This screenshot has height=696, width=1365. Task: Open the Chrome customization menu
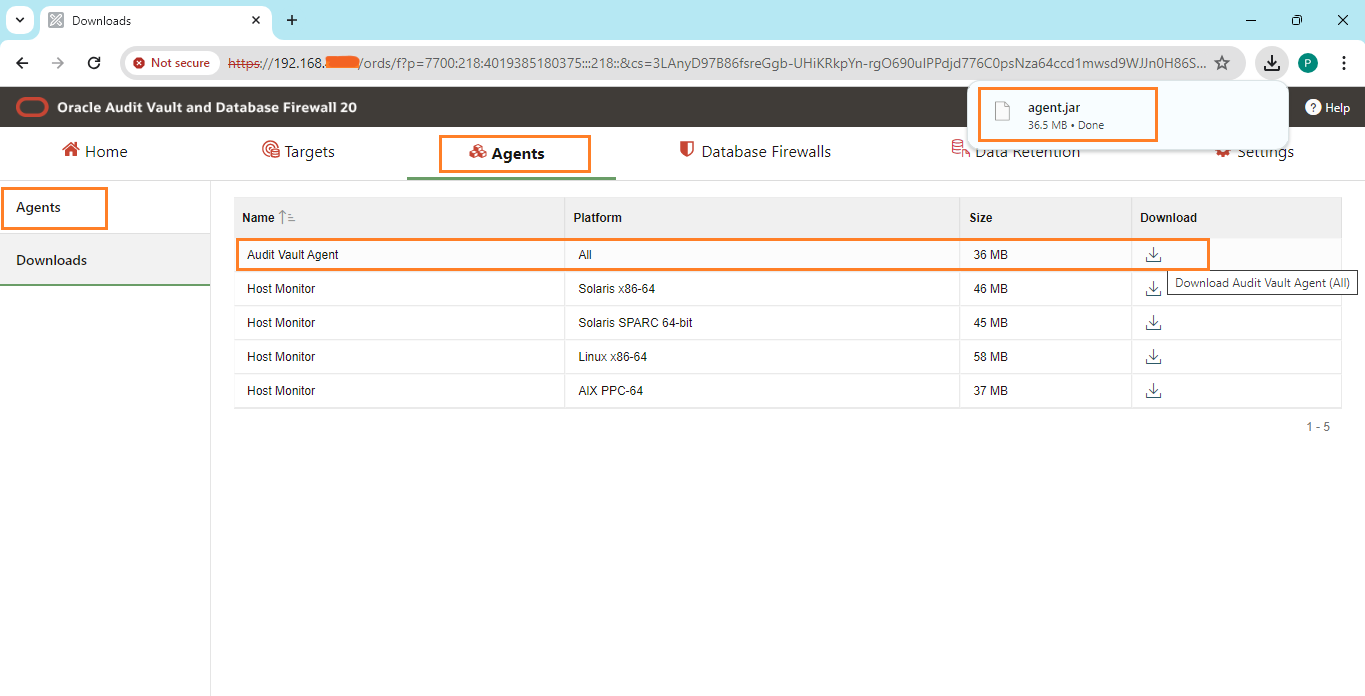point(1344,62)
